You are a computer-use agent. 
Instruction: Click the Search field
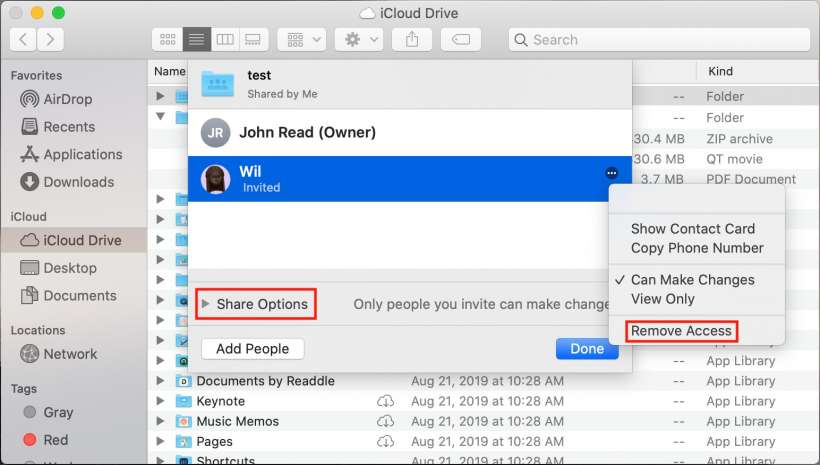(x=659, y=40)
